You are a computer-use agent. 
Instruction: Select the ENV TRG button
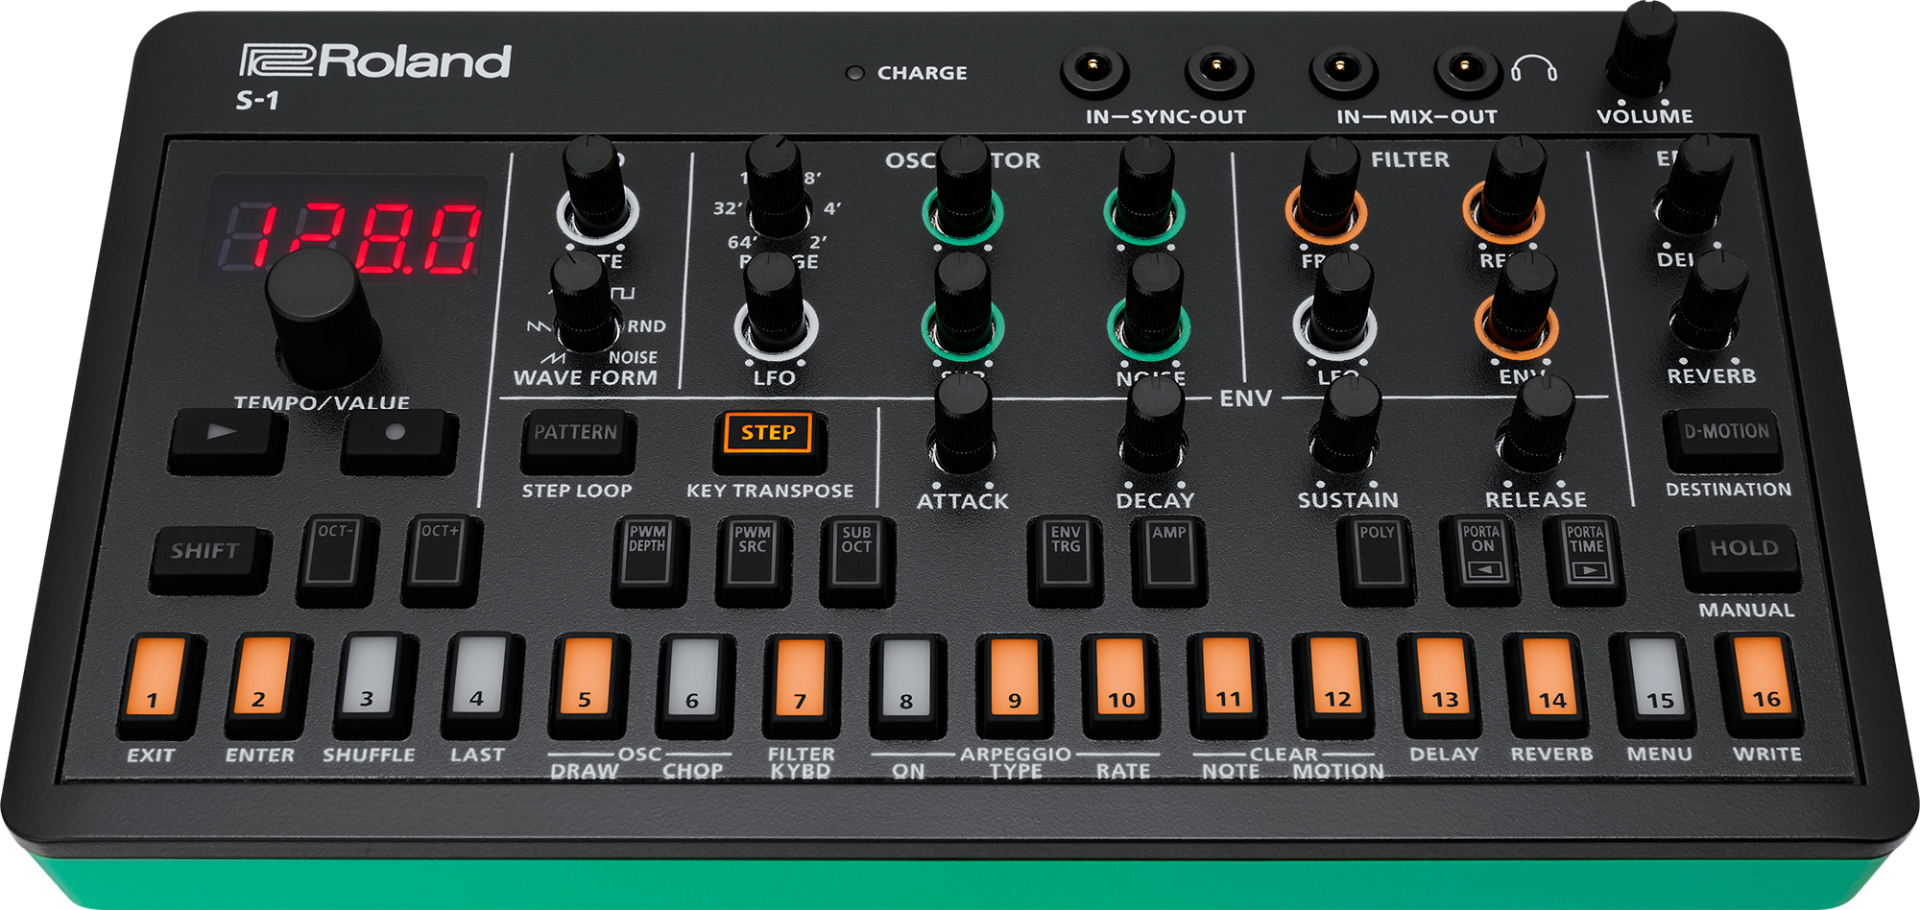click(x=1066, y=559)
